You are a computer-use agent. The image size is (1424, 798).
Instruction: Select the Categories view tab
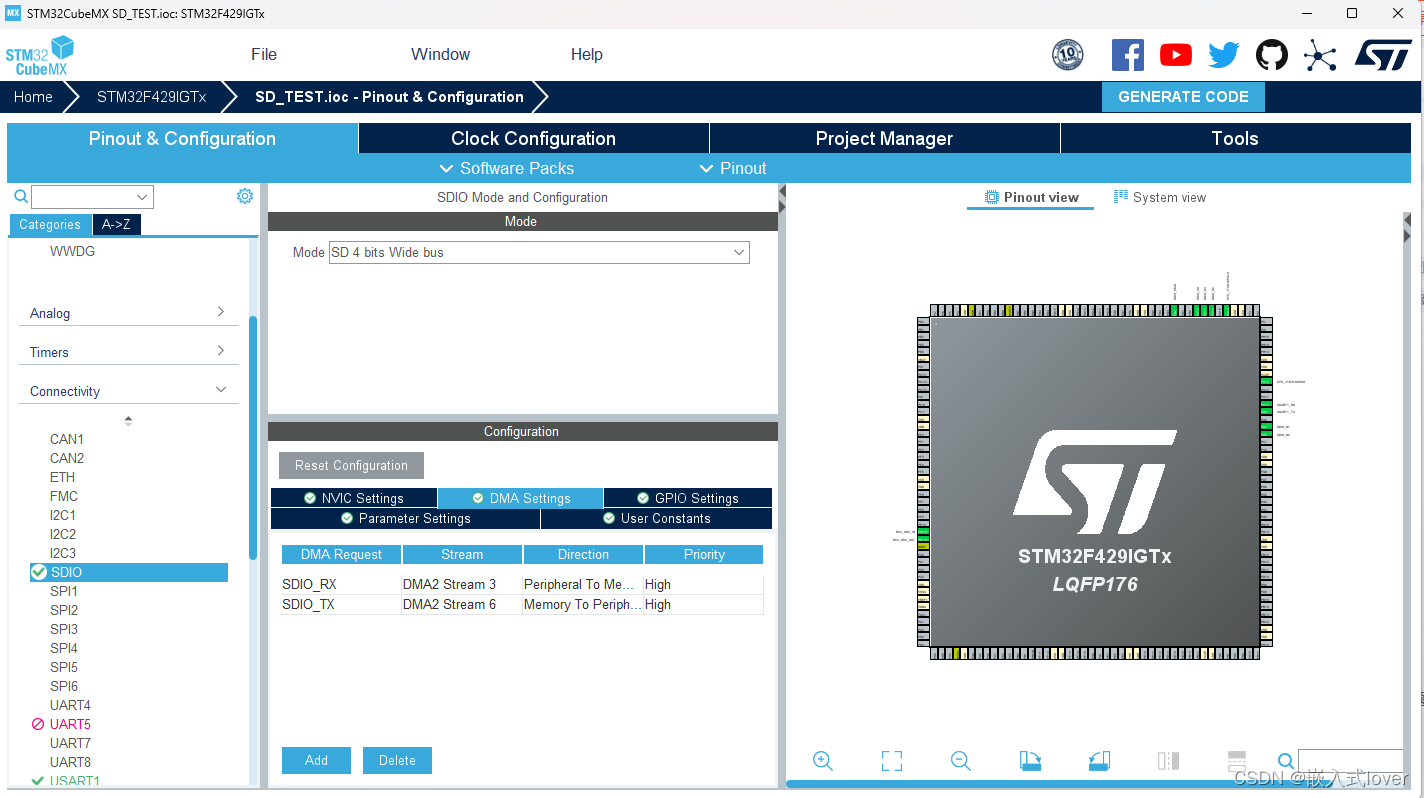(50, 224)
